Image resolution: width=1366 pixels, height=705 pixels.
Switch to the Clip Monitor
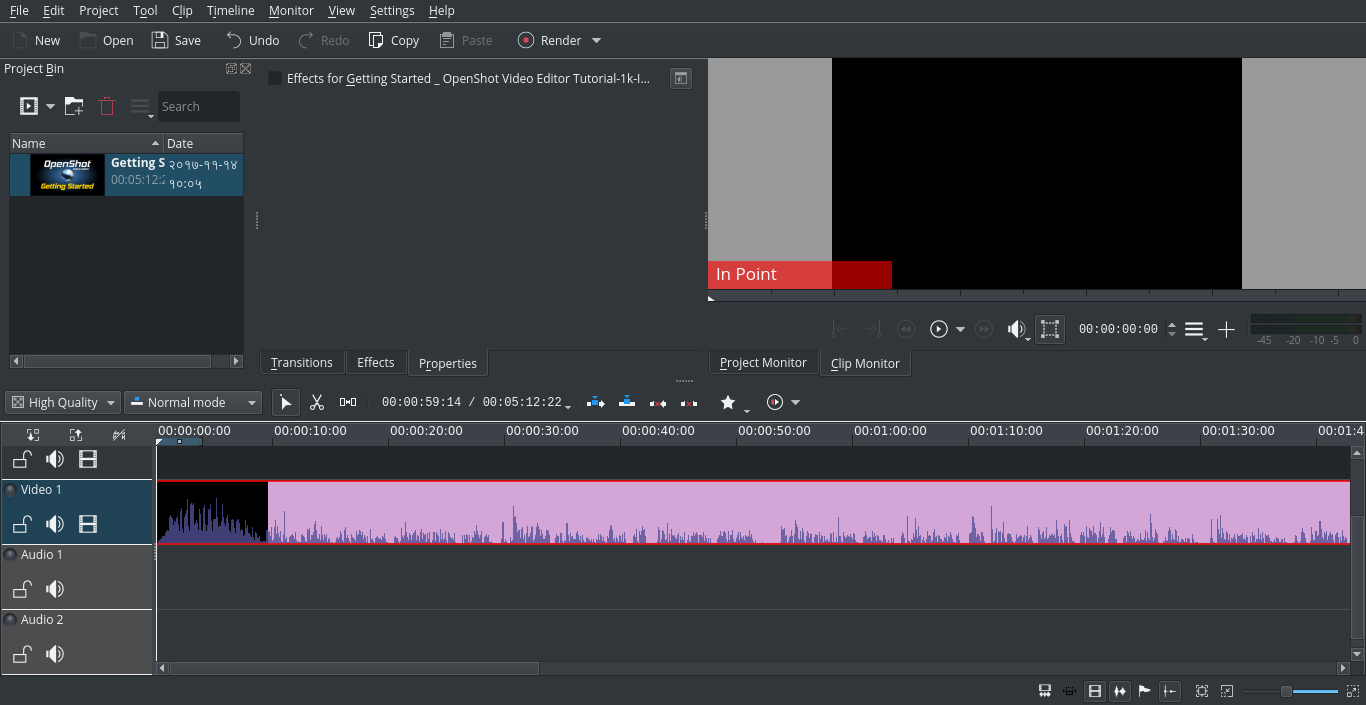(865, 362)
